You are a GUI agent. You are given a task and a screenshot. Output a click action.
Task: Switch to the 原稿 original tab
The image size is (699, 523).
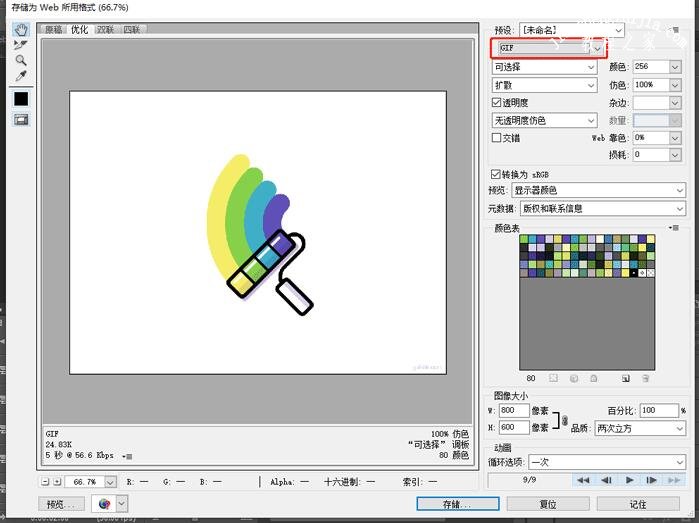pyautogui.click(x=54, y=30)
